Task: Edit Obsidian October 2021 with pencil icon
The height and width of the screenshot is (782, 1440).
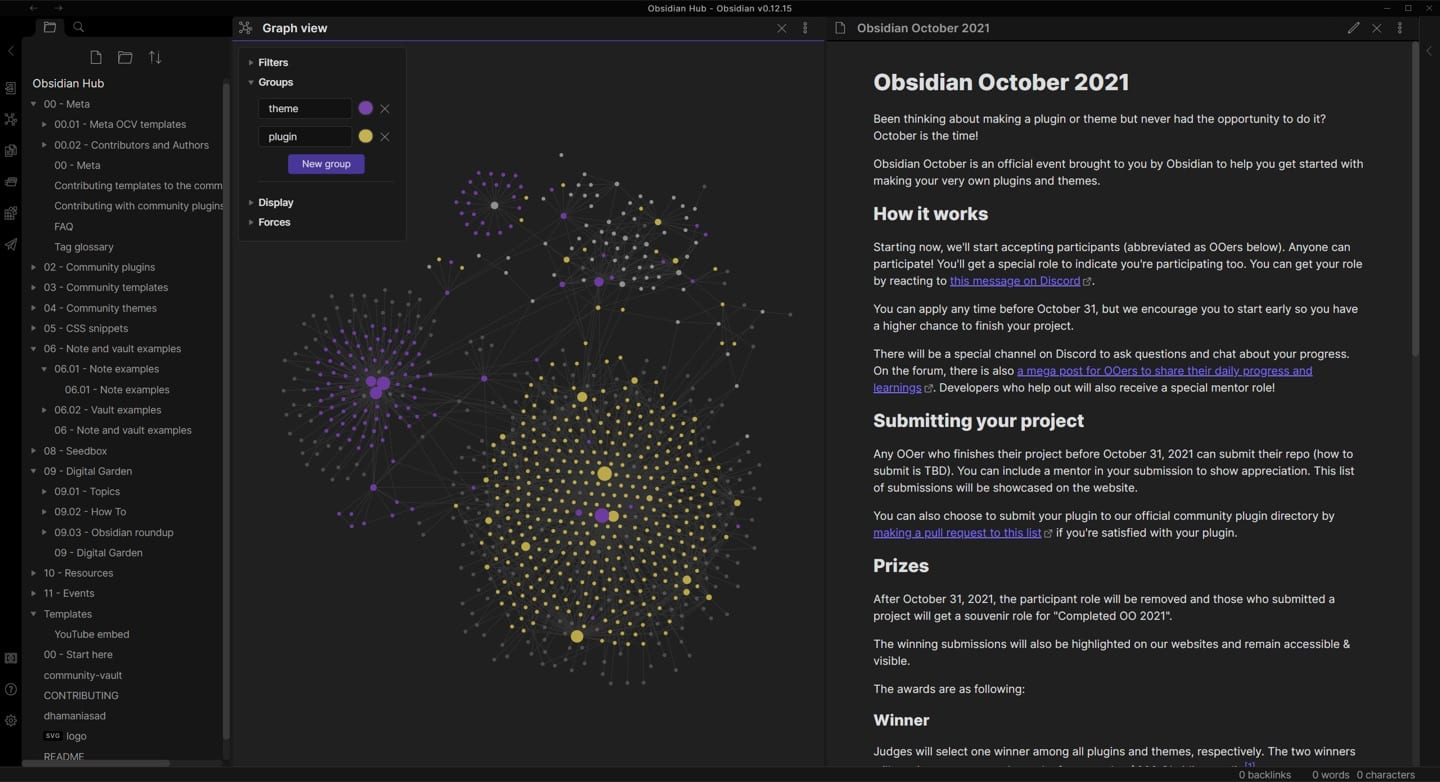Action: click(1353, 28)
